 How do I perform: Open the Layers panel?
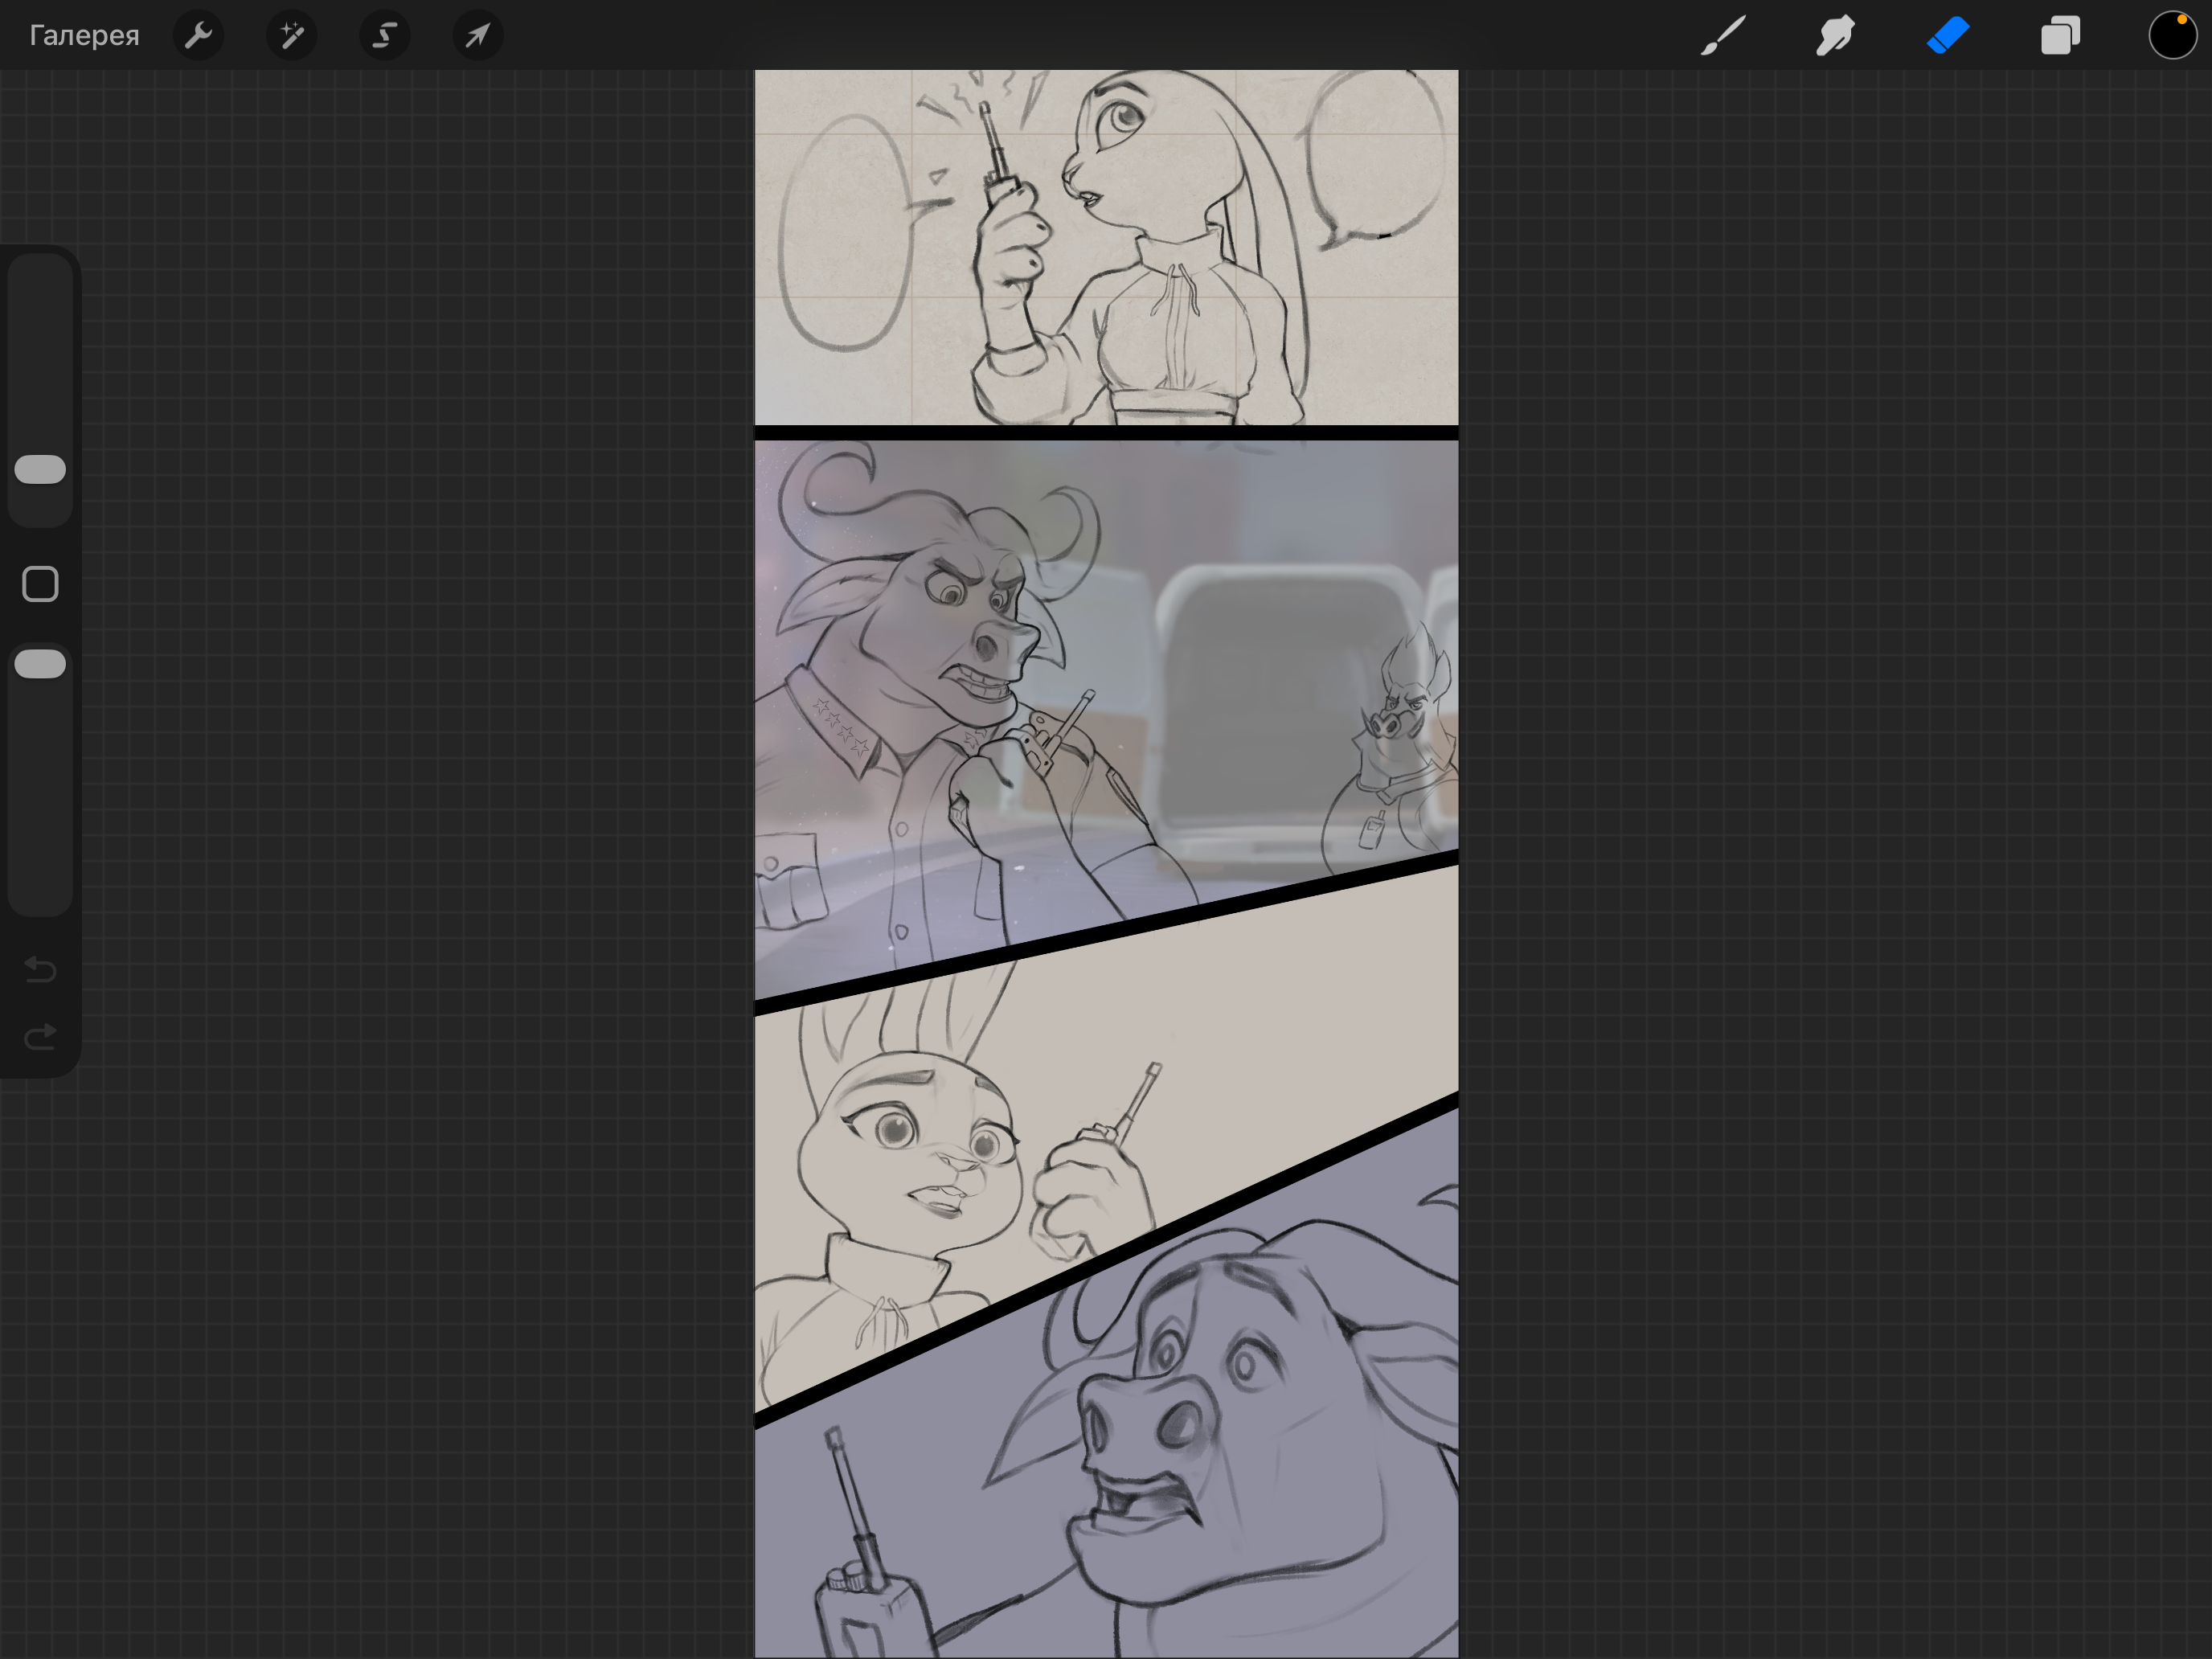[2061, 36]
